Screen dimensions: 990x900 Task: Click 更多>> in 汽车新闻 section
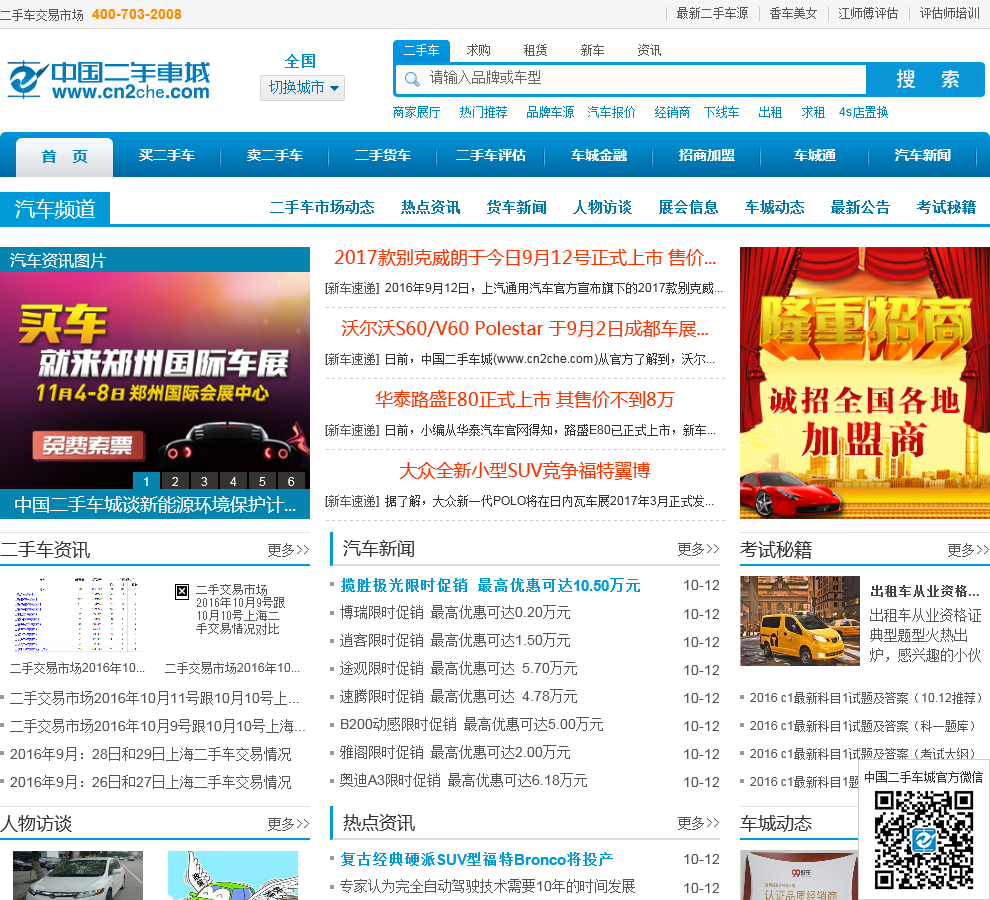[x=698, y=549]
